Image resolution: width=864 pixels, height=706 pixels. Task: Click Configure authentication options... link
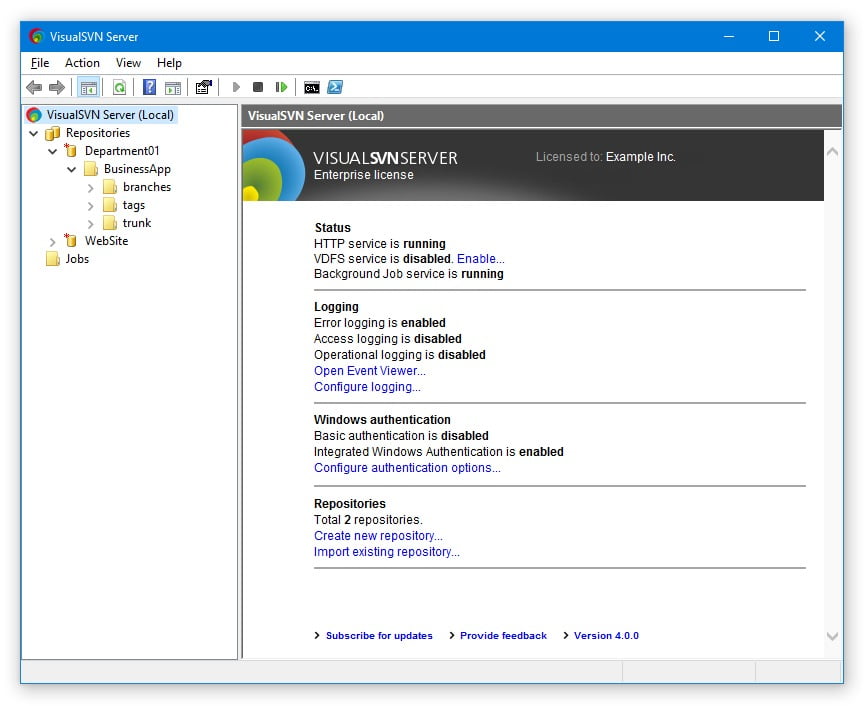click(407, 467)
